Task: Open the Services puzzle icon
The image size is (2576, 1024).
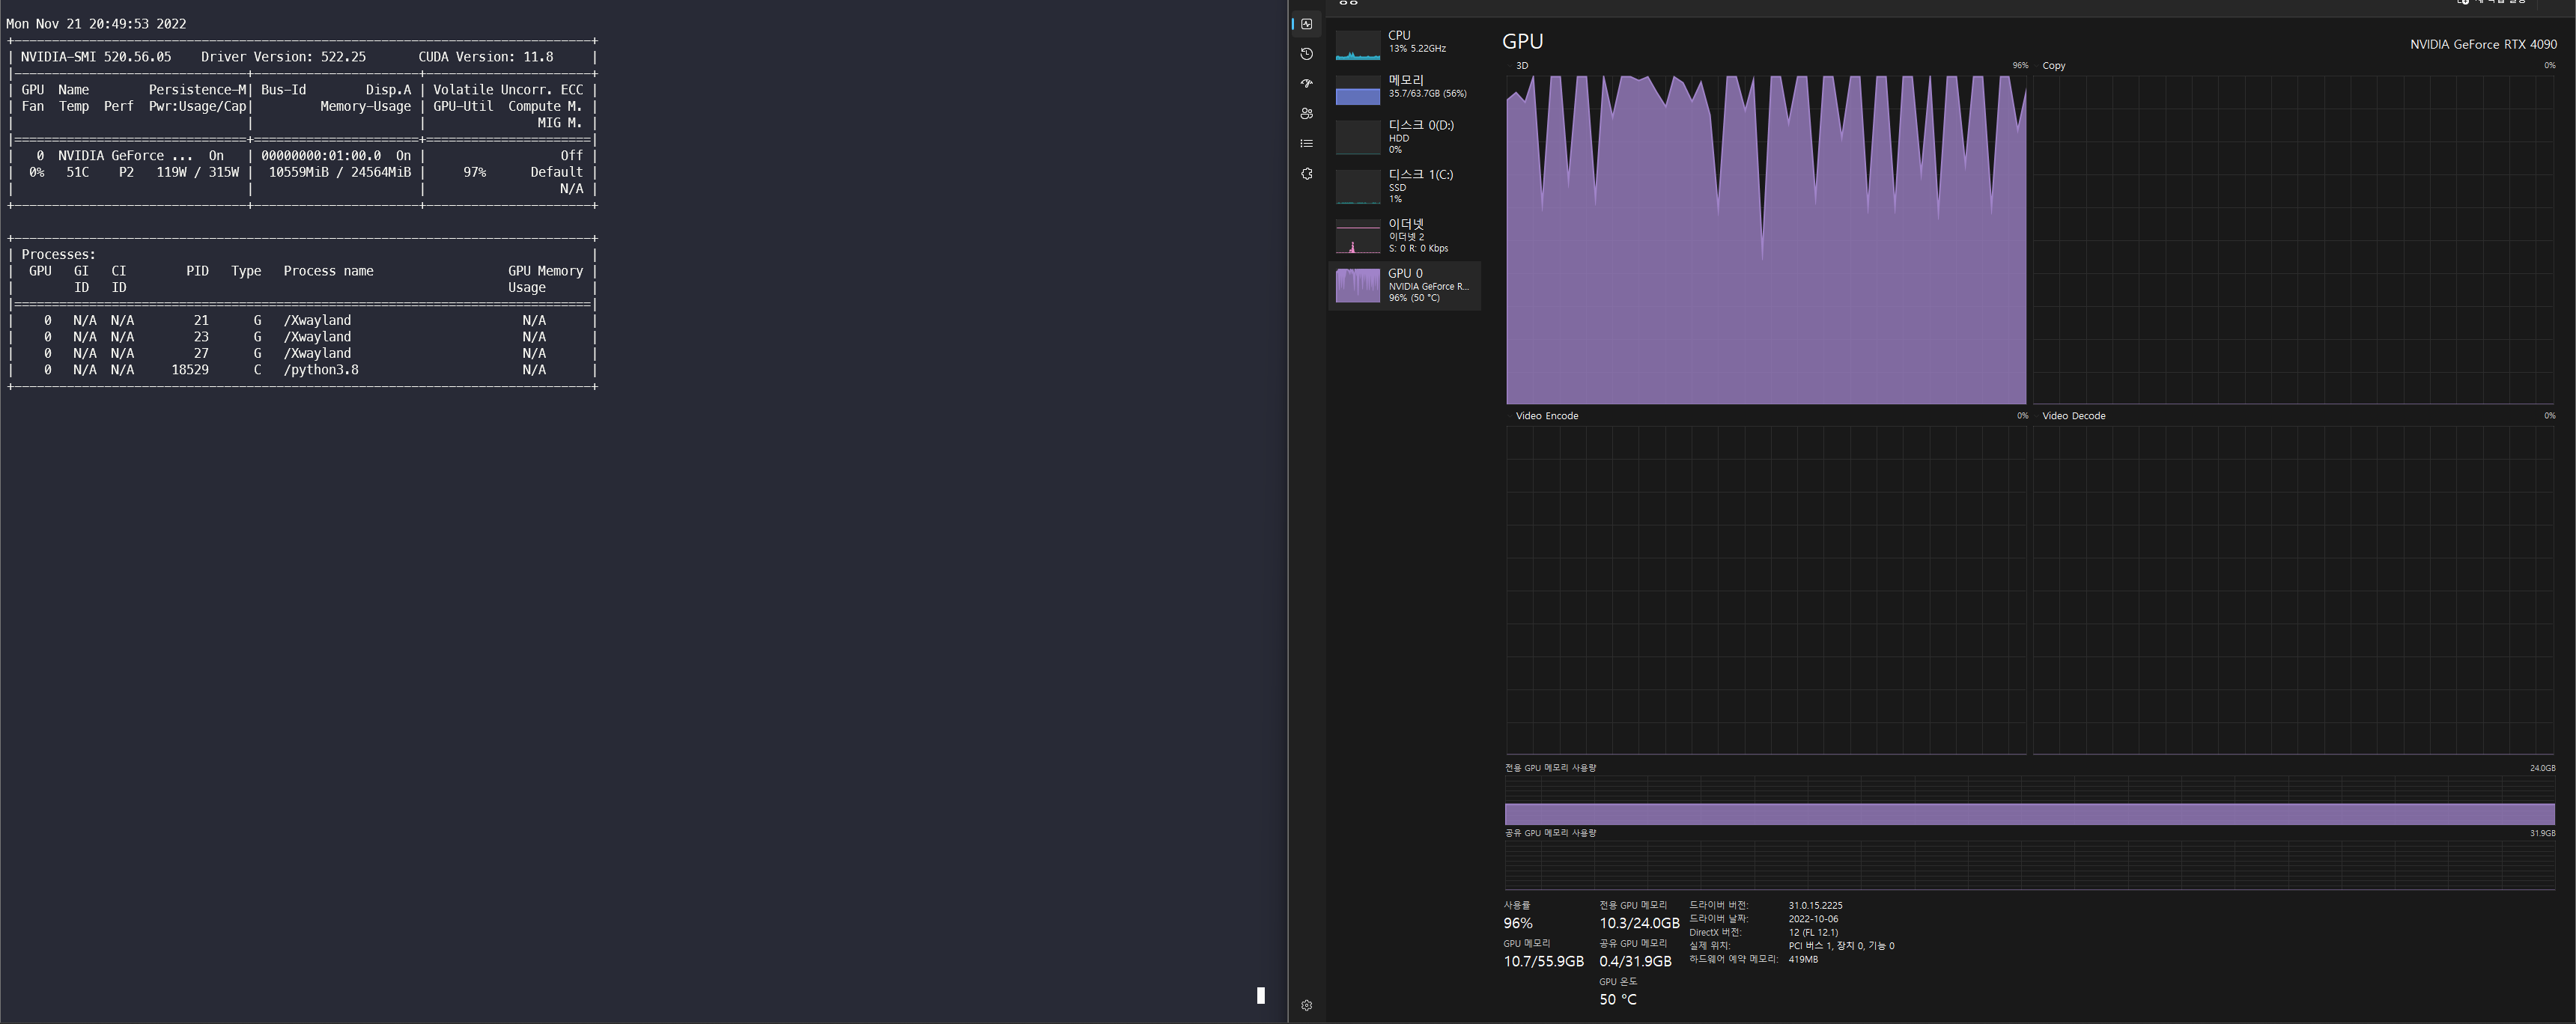Action: (1306, 174)
